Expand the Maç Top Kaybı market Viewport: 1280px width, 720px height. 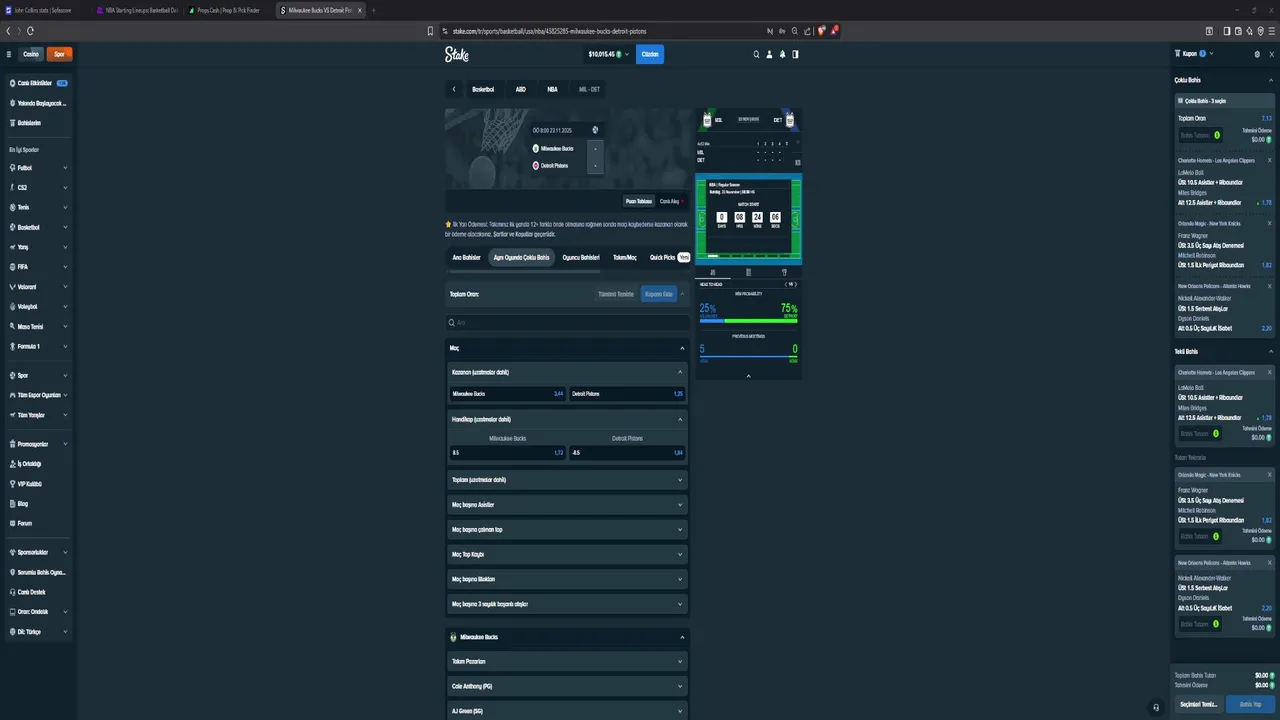[x=567, y=554]
